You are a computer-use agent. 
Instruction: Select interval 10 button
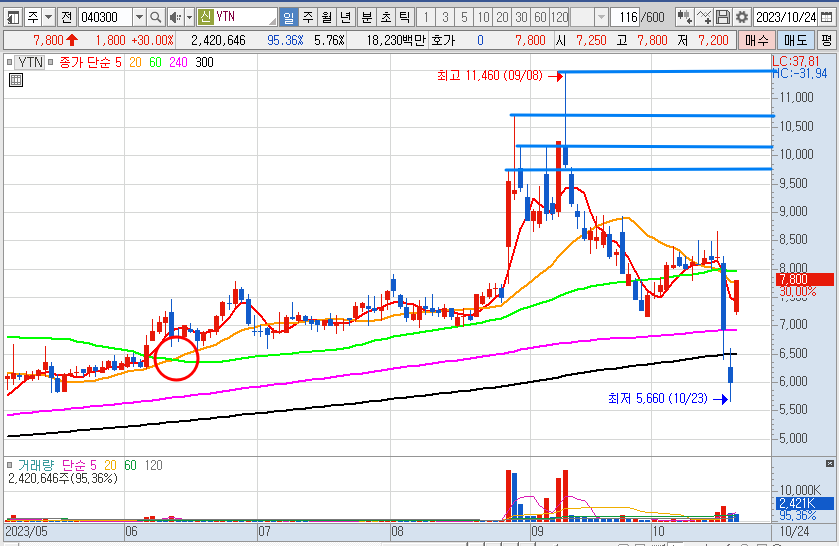483,18
